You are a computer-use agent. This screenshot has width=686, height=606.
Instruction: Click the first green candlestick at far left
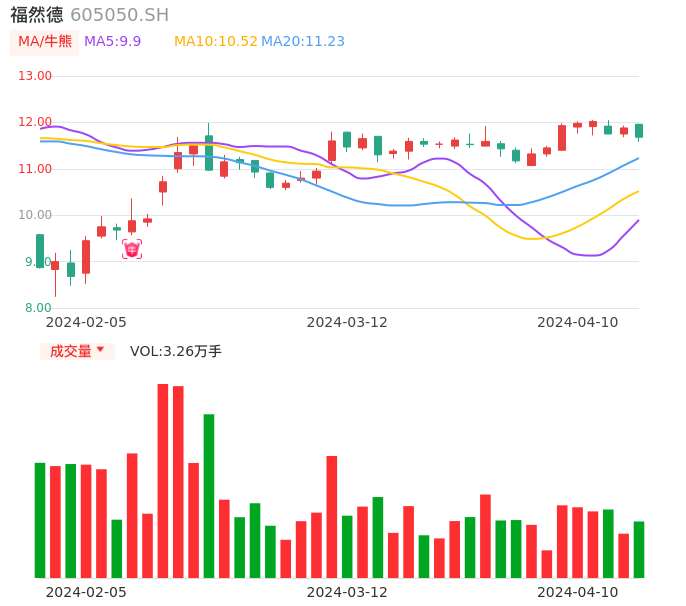(x=40, y=251)
